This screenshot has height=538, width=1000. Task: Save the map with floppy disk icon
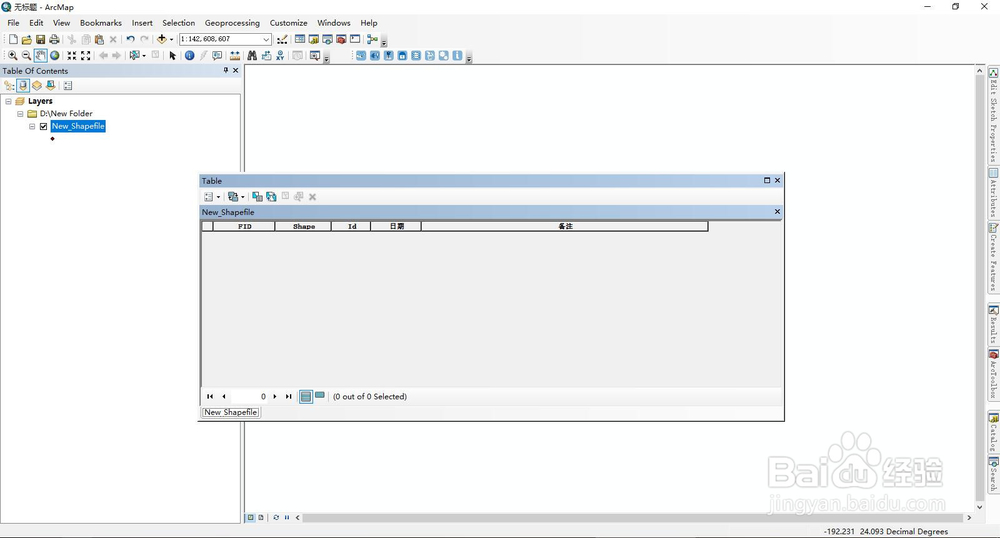coord(40,40)
